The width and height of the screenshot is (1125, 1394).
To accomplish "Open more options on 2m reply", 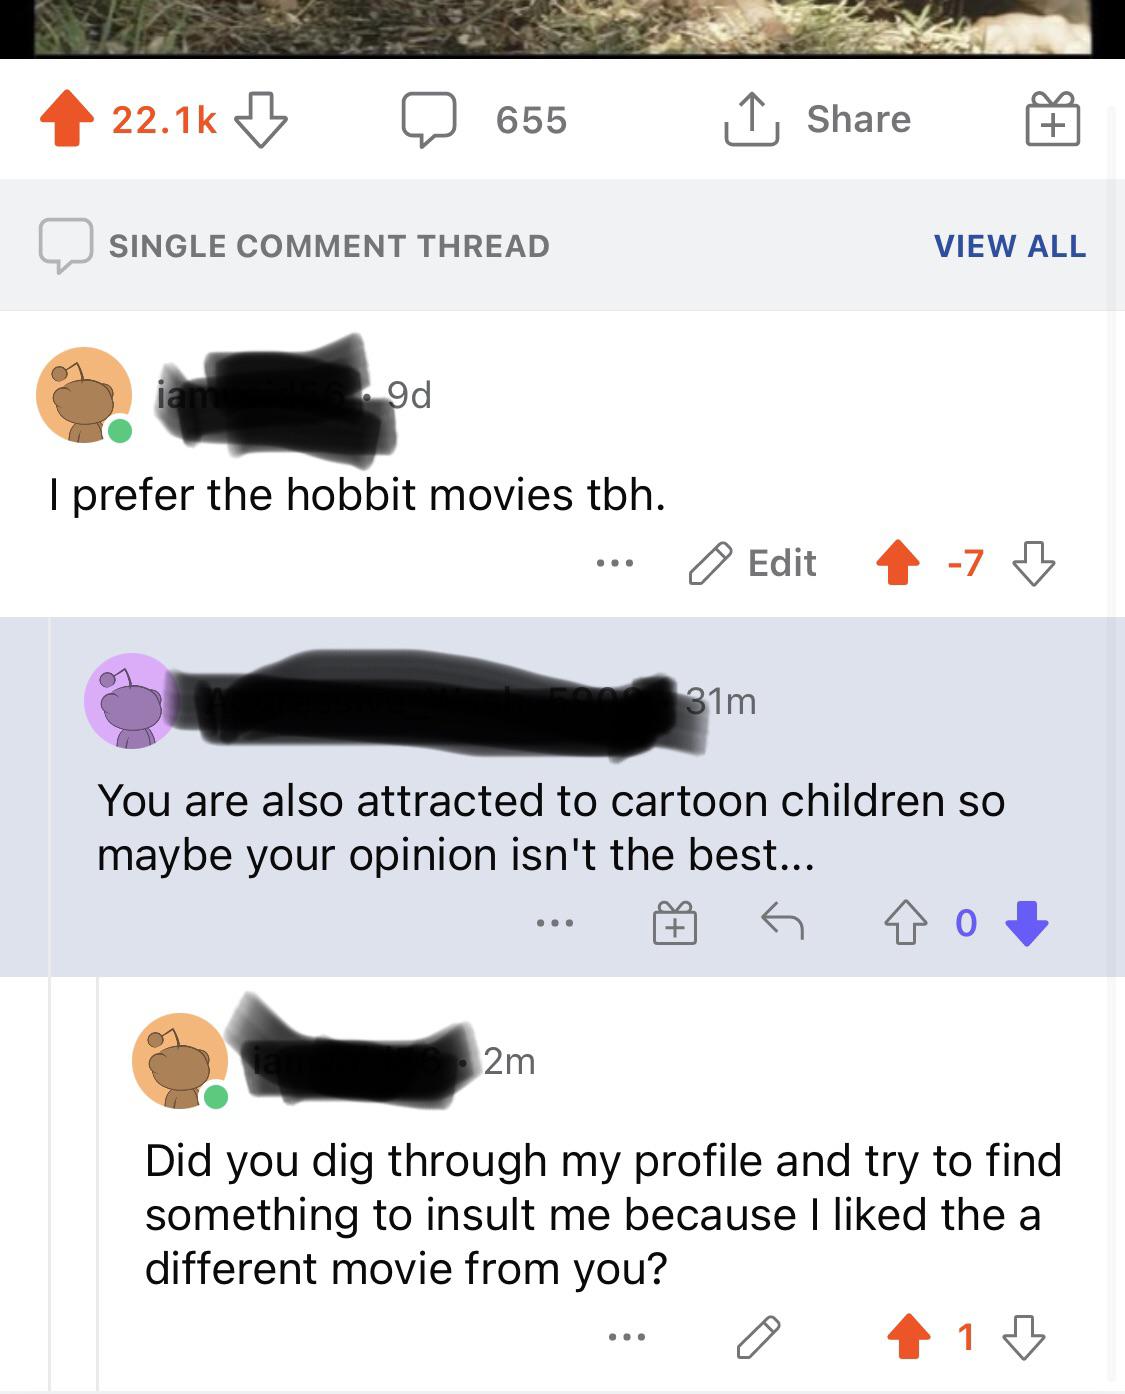I will (627, 1337).
